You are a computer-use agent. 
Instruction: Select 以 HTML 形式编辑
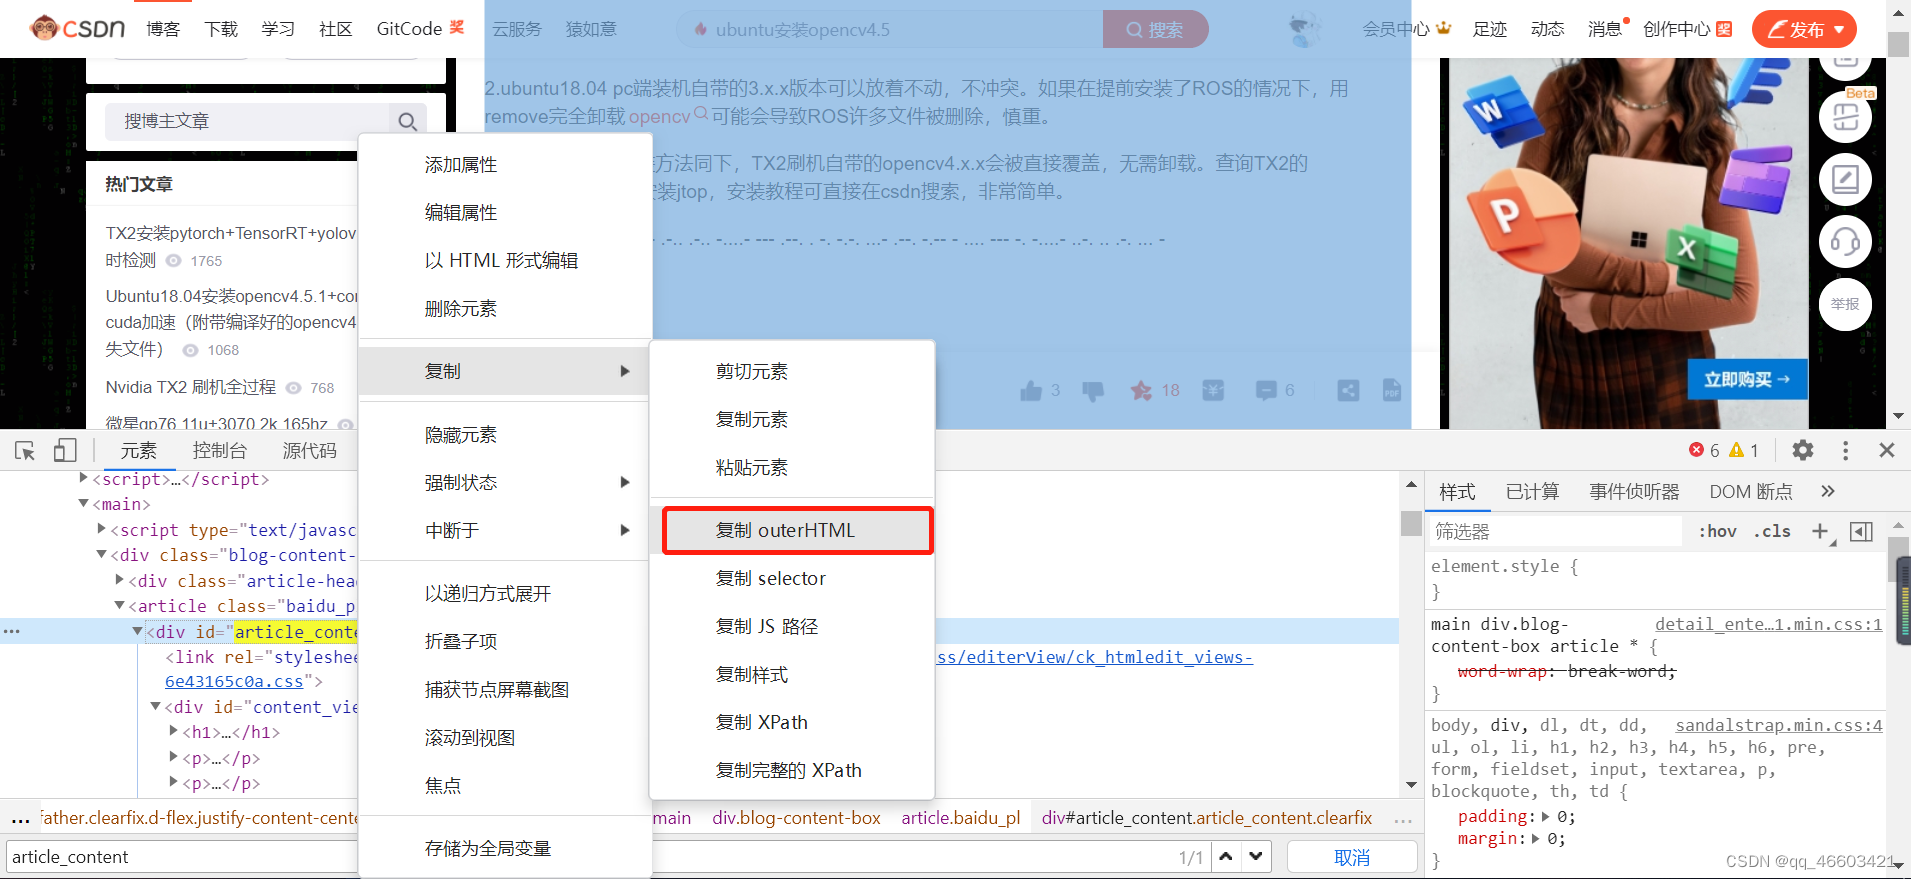[505, 260]
